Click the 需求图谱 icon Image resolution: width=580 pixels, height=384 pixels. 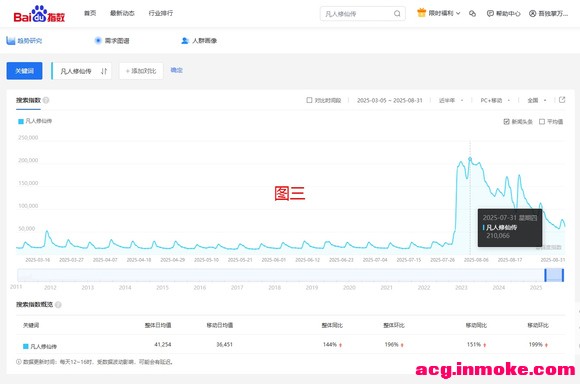(x=98, y=40)
